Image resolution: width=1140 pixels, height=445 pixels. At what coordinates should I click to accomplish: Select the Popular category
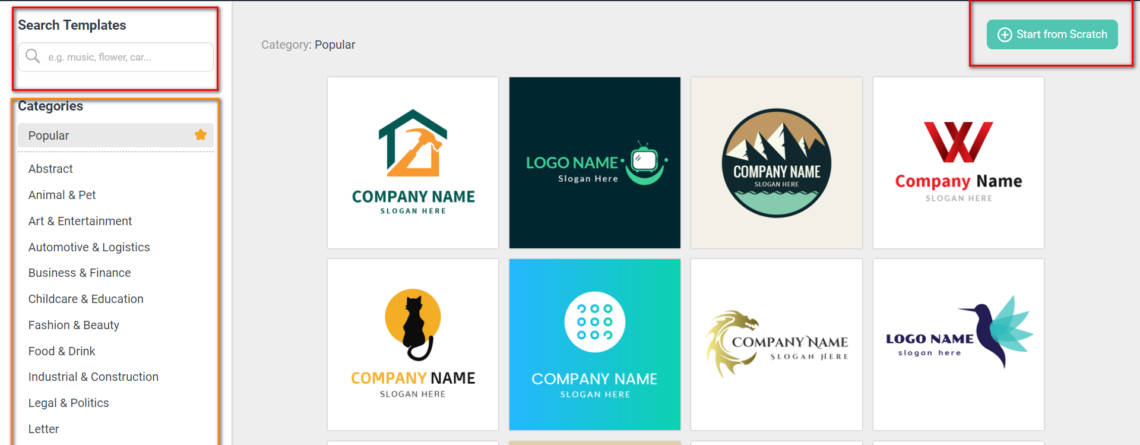tap(116, 135)
